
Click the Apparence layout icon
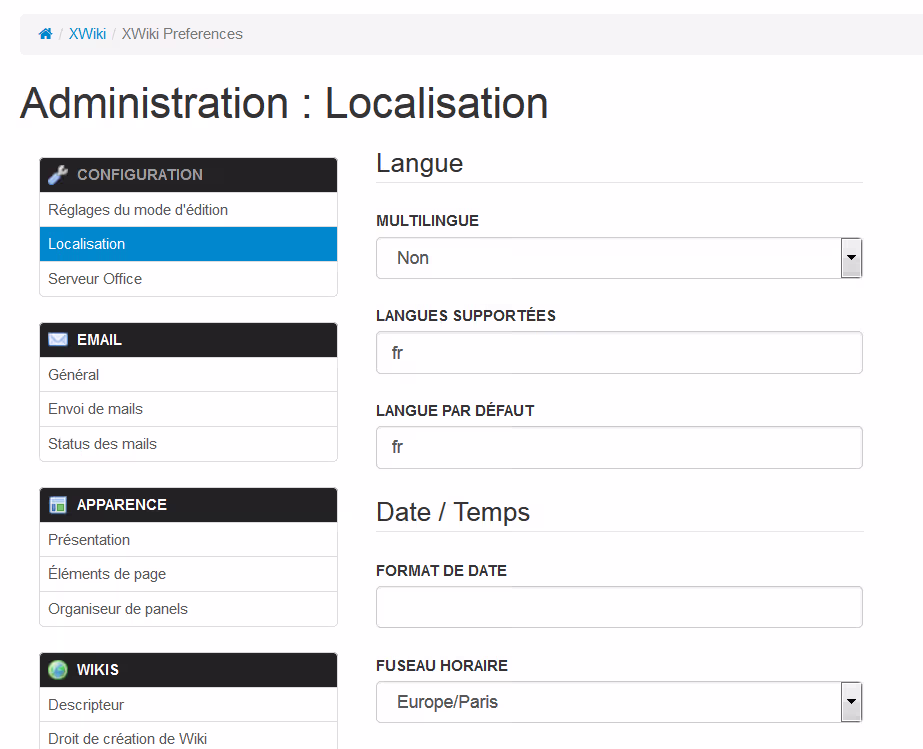tap(58, 505)
